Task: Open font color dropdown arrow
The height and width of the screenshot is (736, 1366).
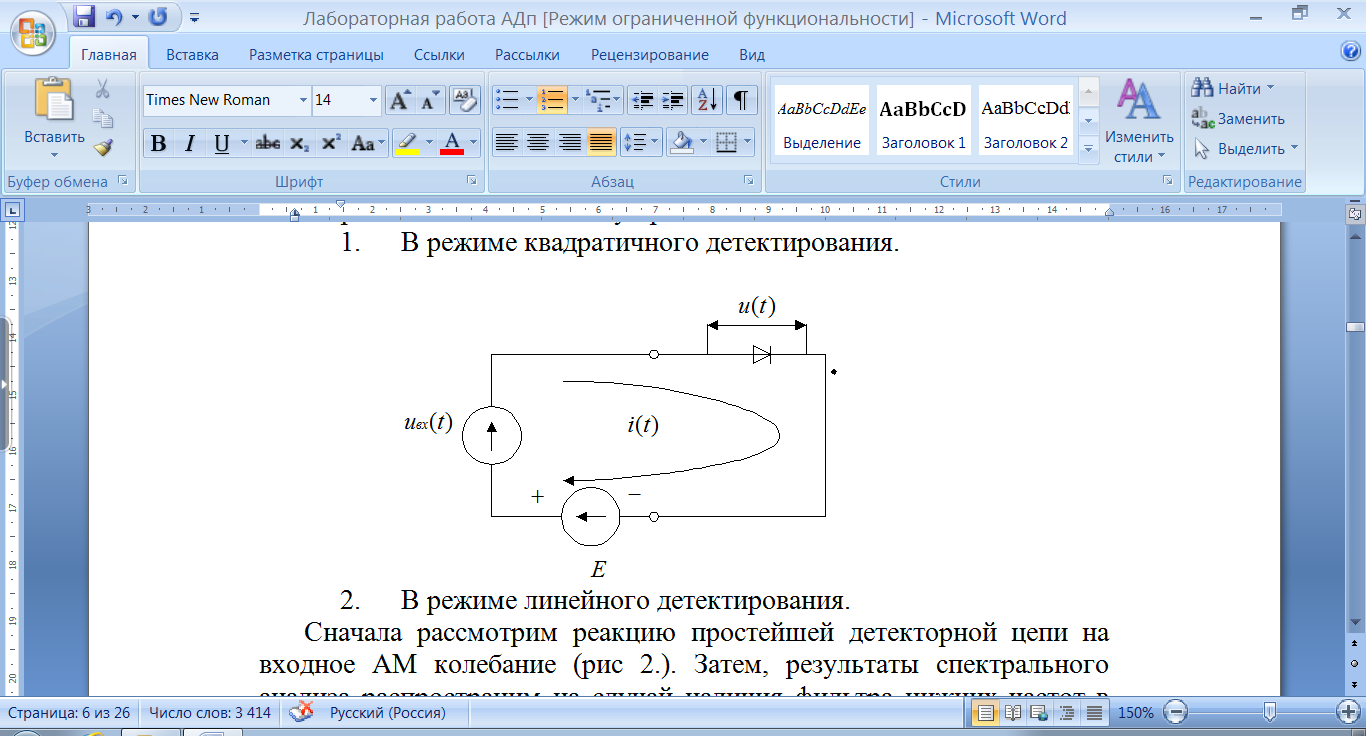Action: 474,143
